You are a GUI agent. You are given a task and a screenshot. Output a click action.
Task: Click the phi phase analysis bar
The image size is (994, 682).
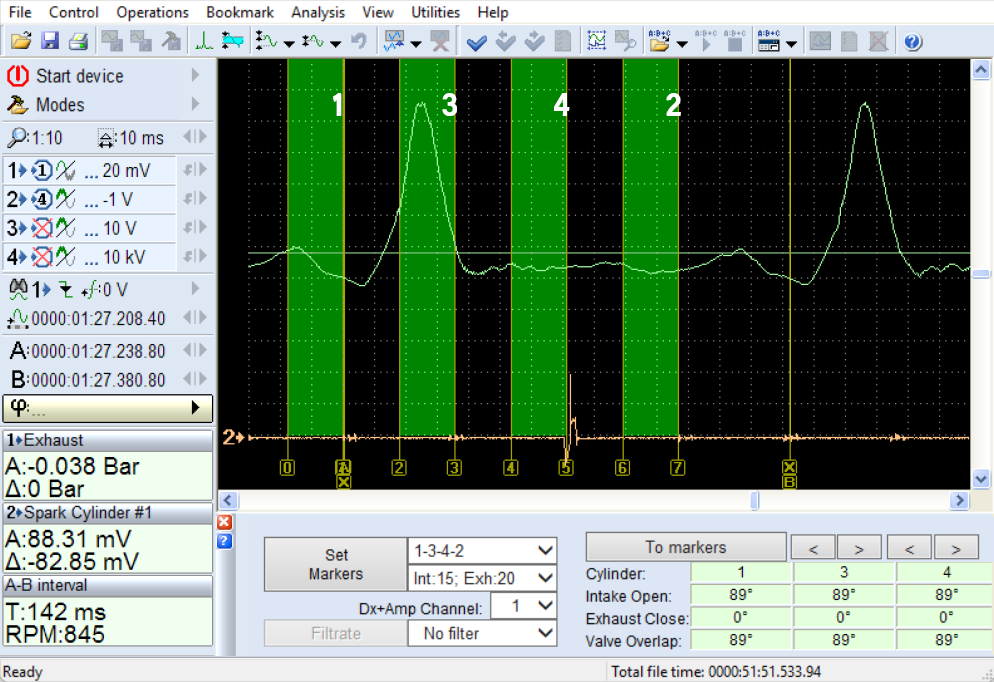pos(108,408)
